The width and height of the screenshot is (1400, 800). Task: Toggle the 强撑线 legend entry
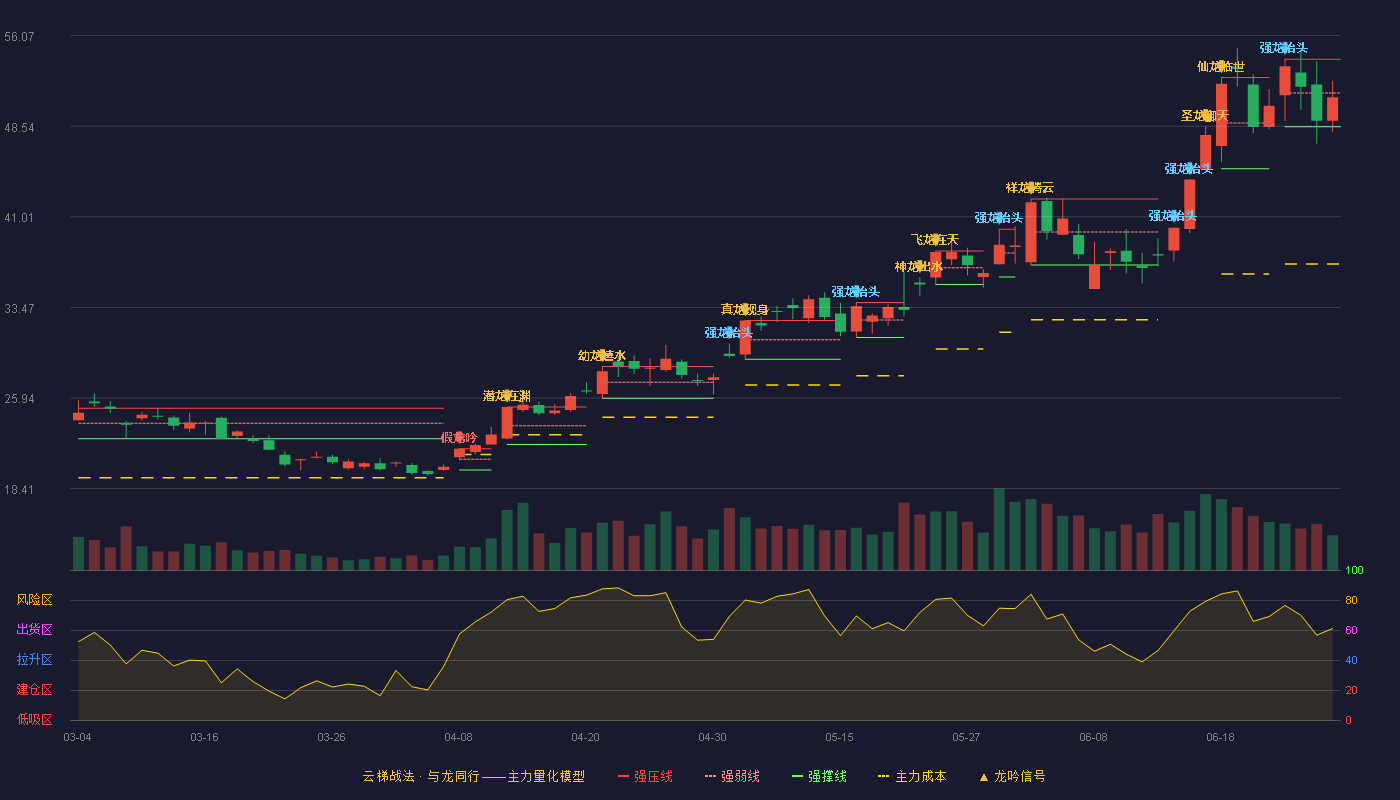tap(819, 776)
